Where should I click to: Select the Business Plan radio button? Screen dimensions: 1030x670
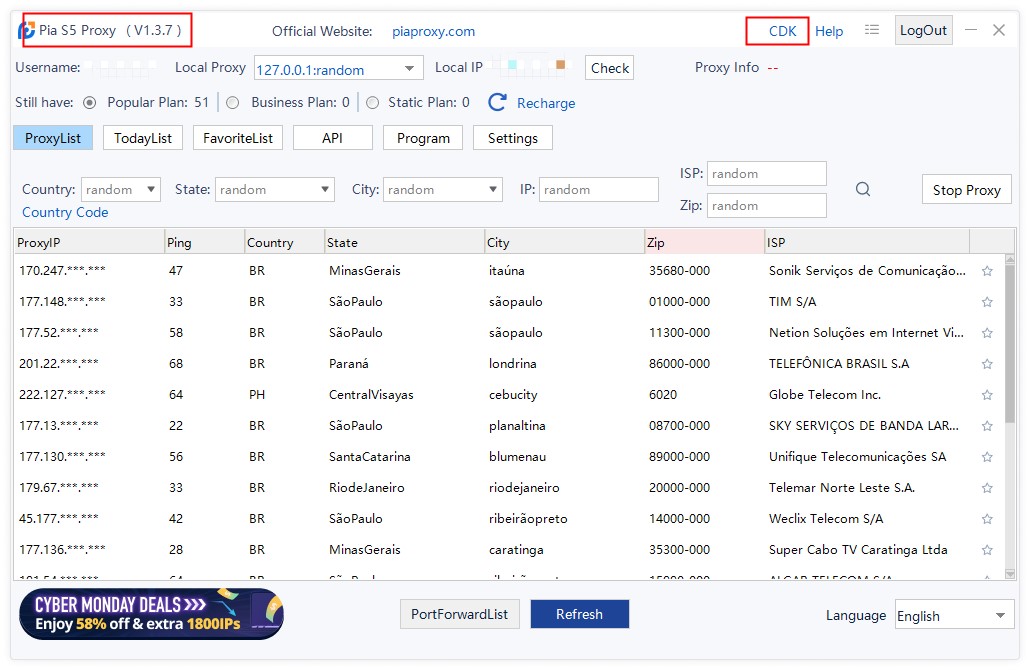click(233, 102)
